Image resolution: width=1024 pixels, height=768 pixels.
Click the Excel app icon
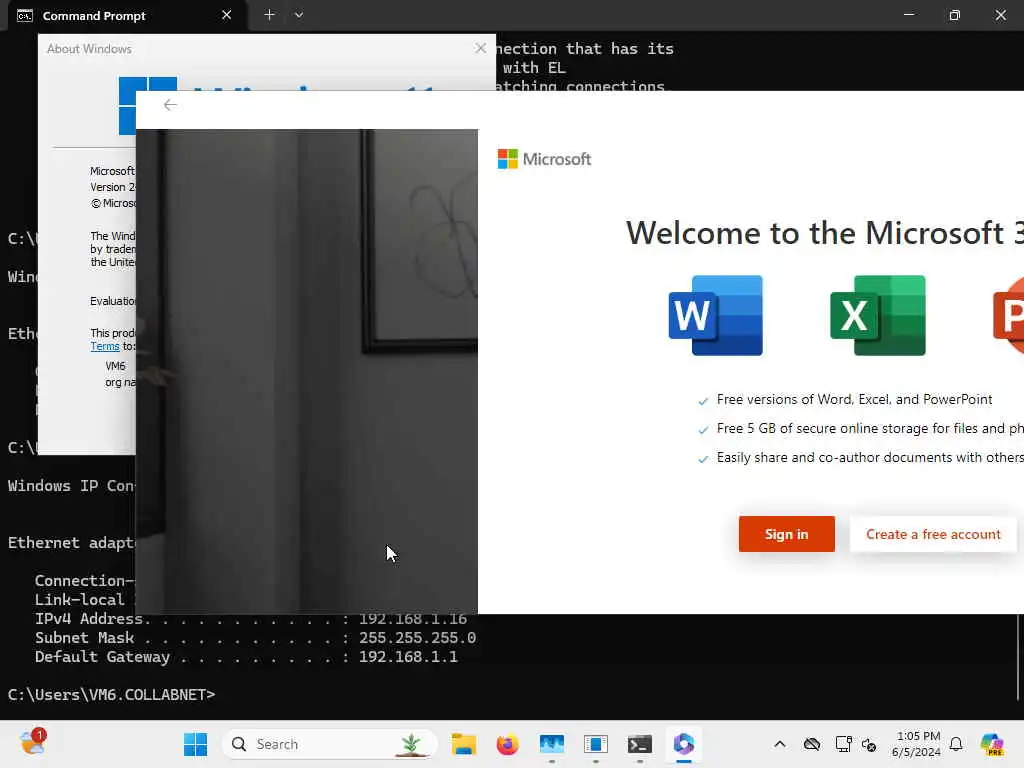(x=878, y=315)
